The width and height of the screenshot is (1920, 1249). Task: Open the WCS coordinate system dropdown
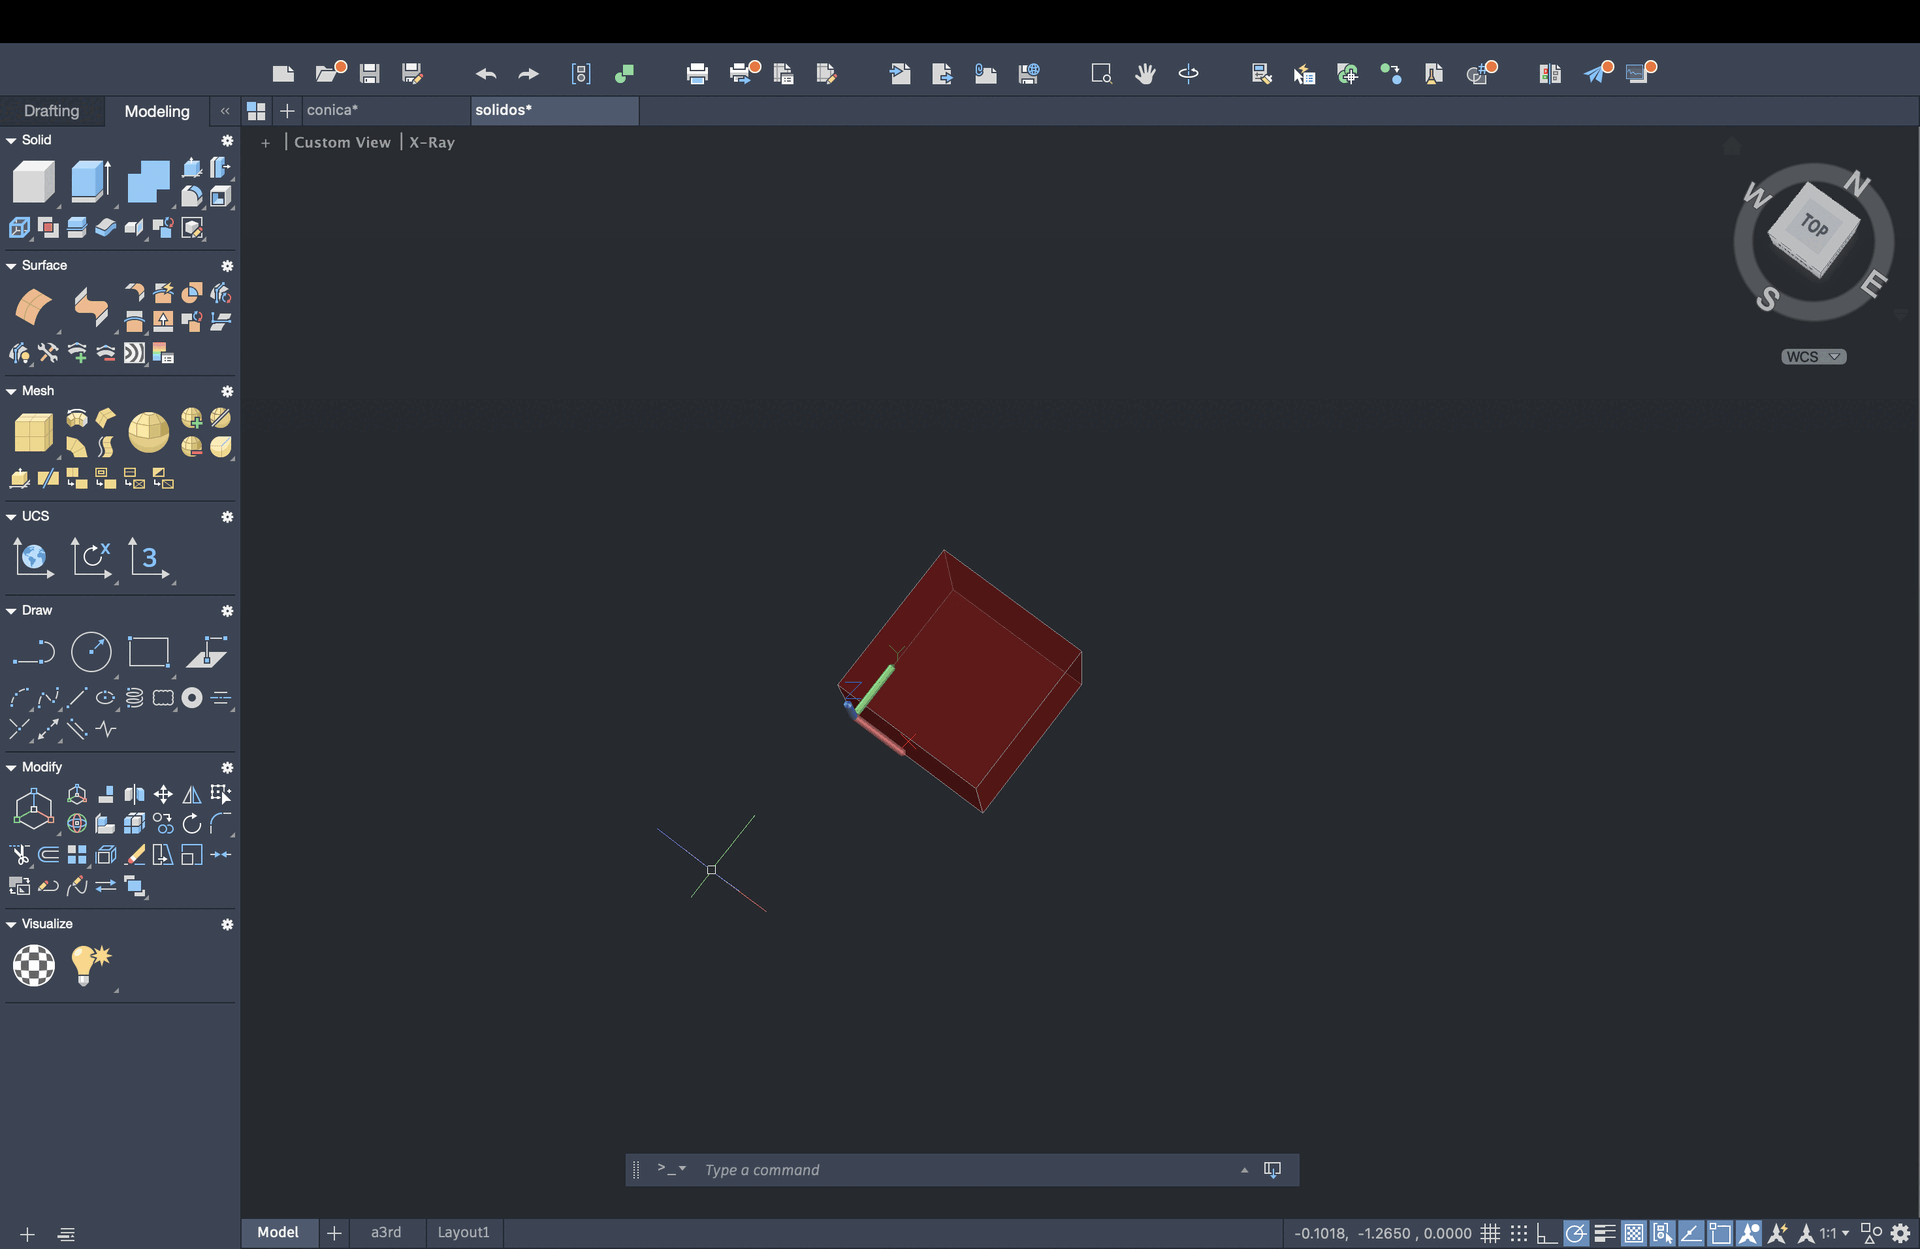tap(1814, 357)
